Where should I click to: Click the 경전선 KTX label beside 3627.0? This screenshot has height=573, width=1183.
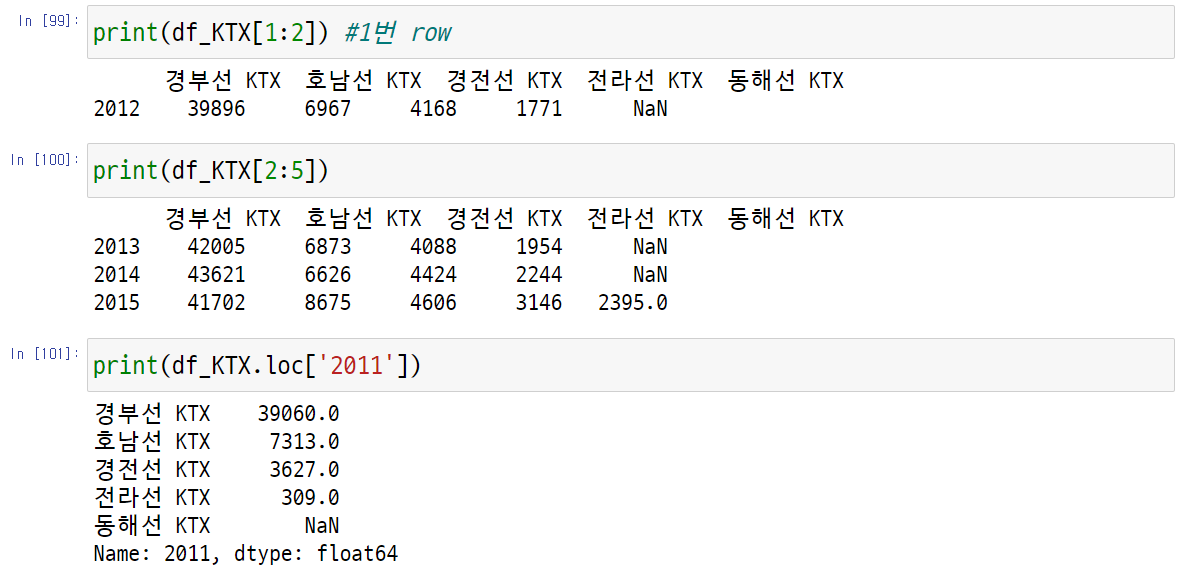coord(152,470)
